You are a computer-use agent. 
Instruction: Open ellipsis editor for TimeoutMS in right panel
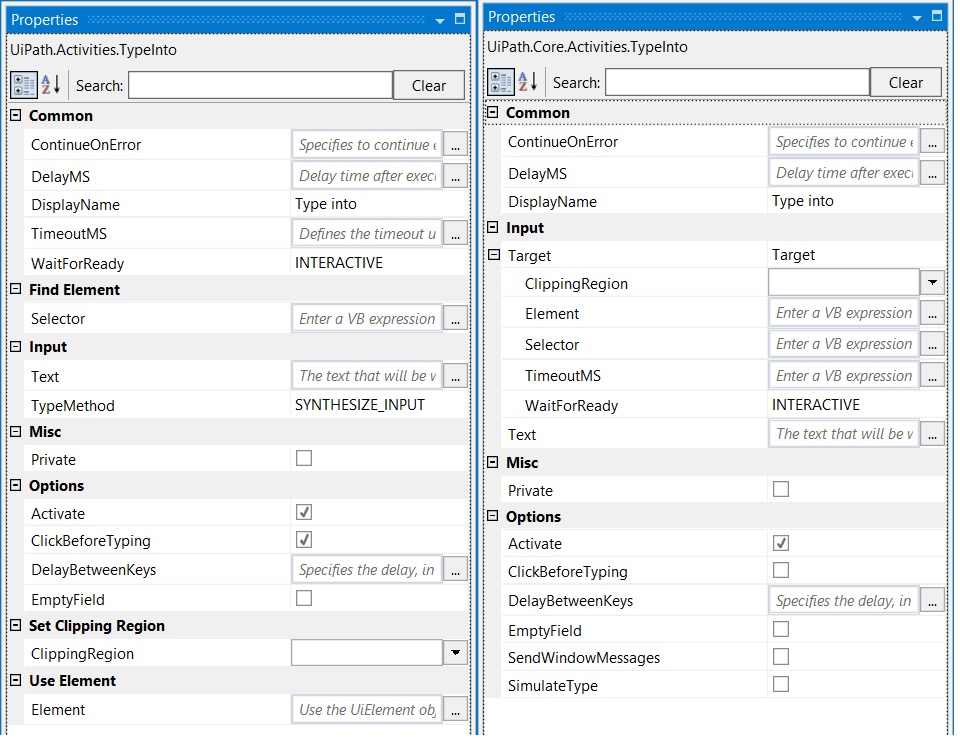click(x=932, y=376)
